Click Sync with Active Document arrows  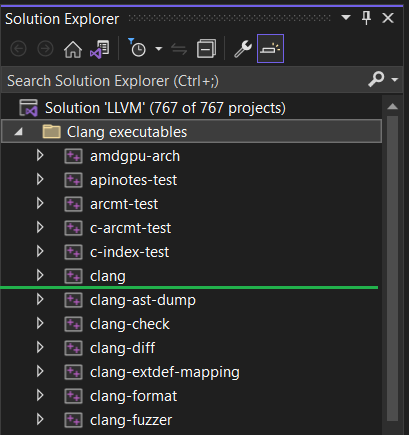179,49
